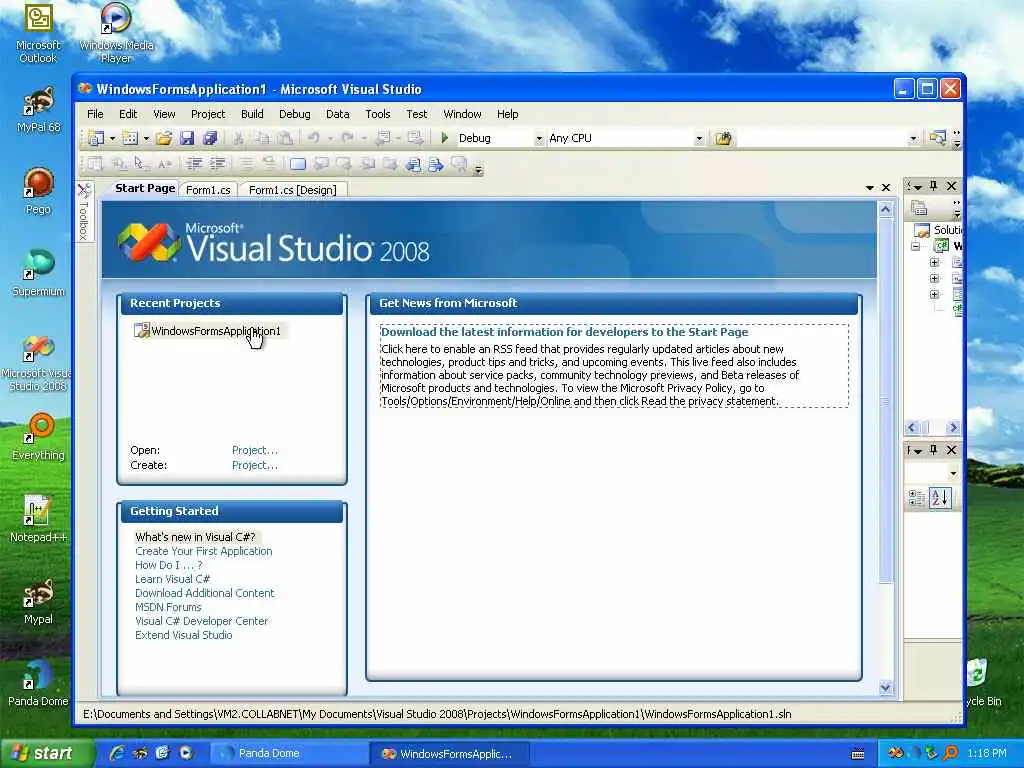Viewport: 1024px width, 768px height.
Task: Switch to Panda Dome taskbar button
Action: (291, 753)
